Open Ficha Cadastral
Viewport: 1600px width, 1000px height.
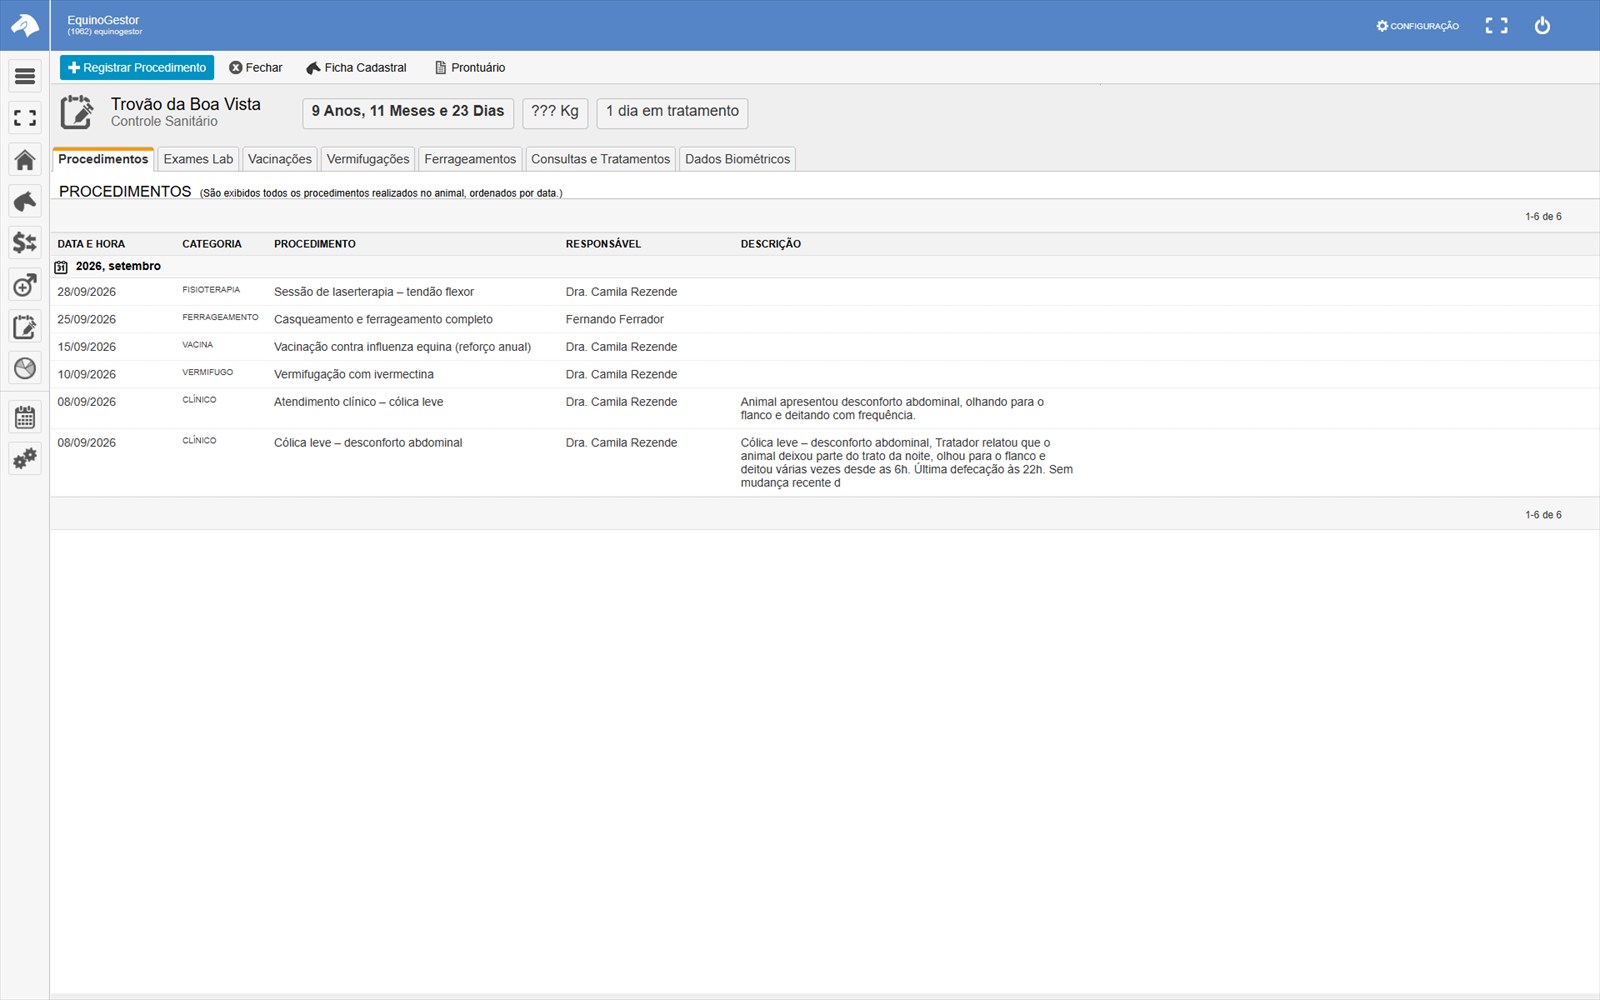pos(356,68)
